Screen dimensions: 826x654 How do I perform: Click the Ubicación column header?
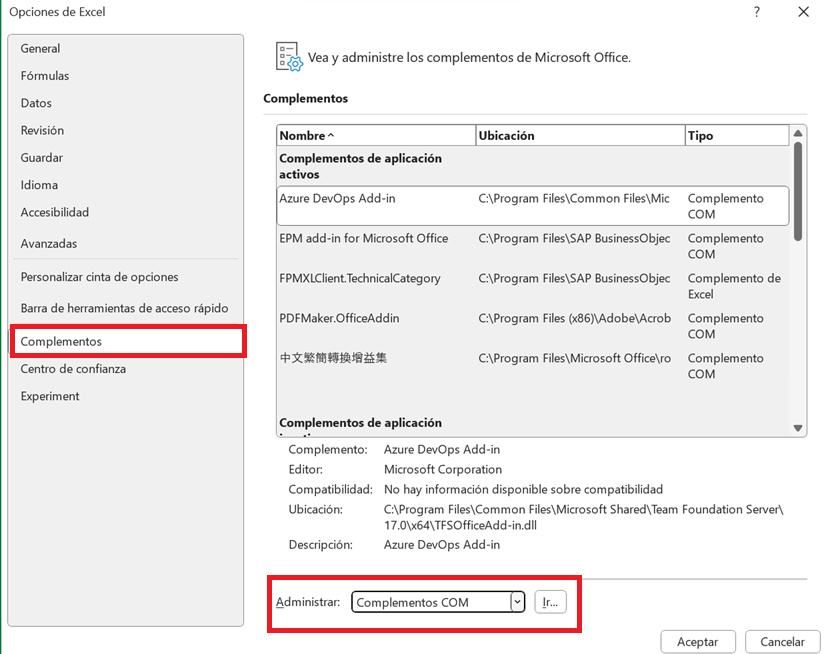pos(580,135)
